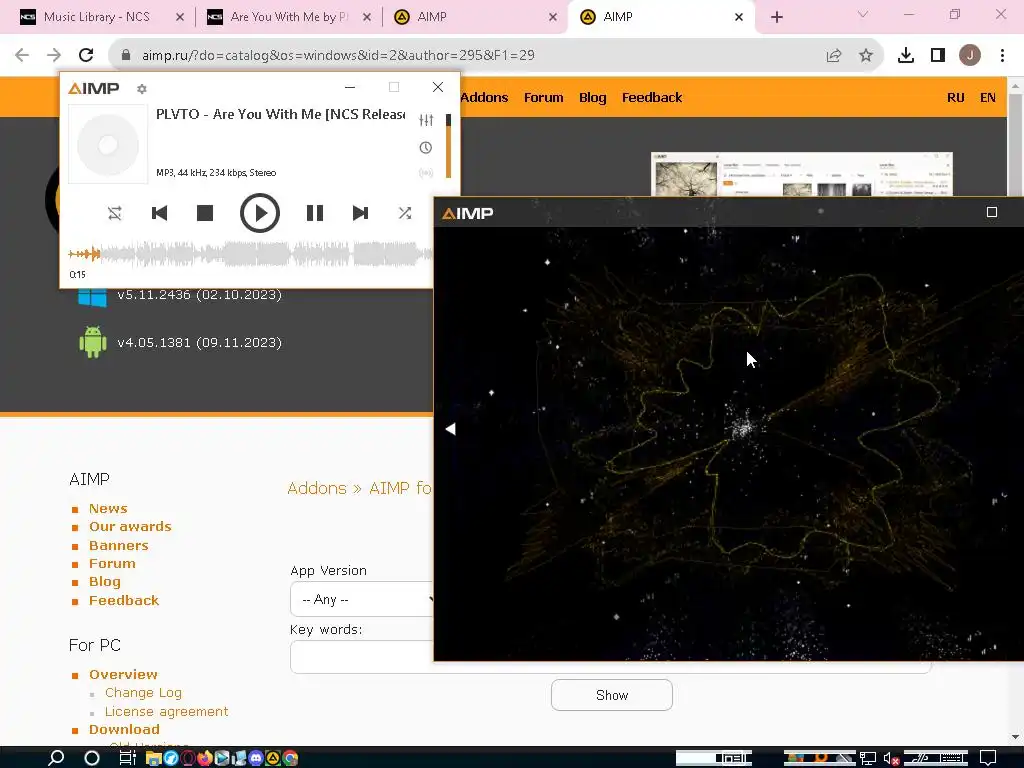Switch to the Are You With Me browser tab
1024x768 pixels.
(289, 17)
